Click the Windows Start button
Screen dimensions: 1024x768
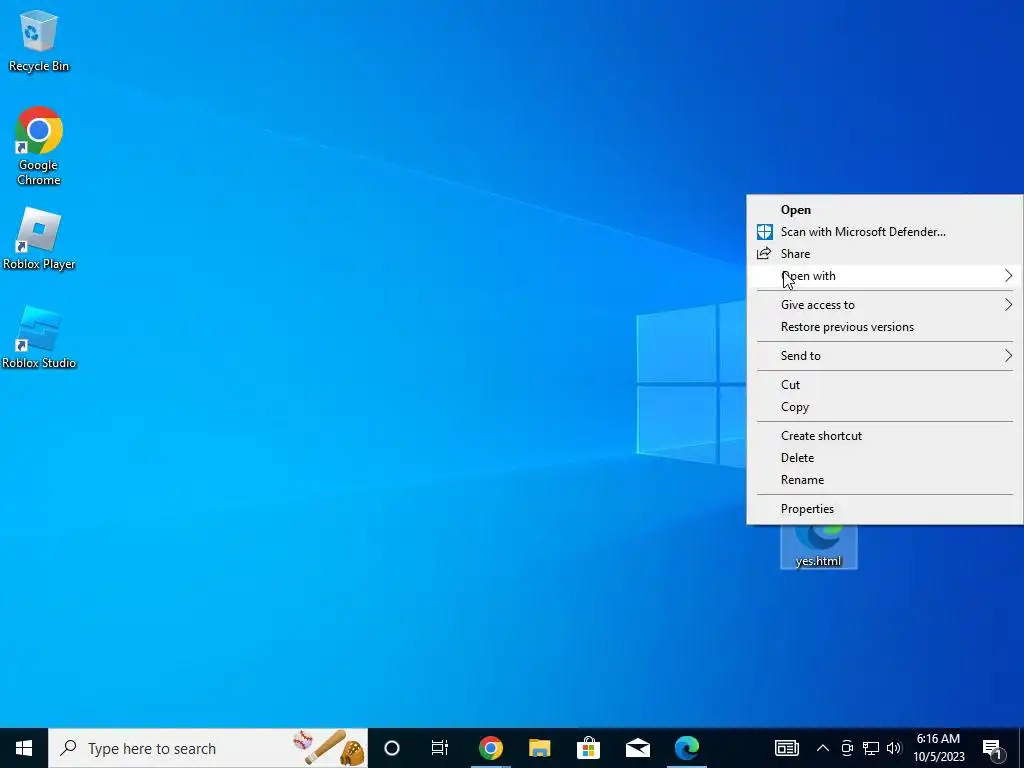(24, 748)
